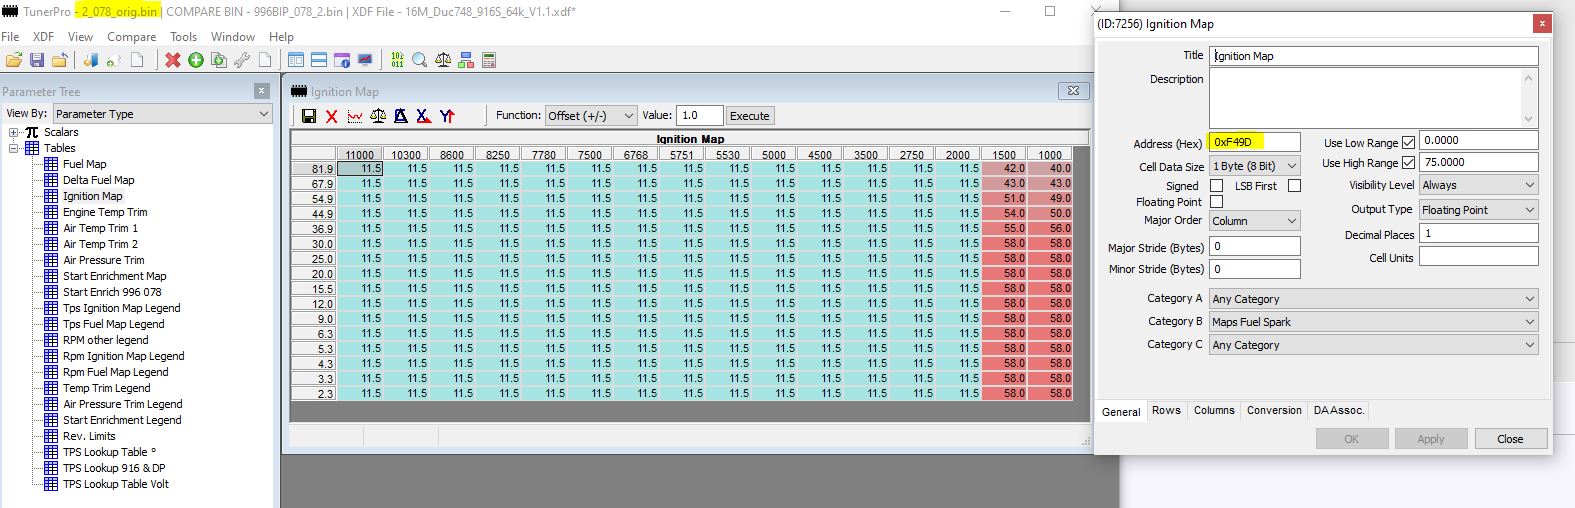
Task: Click the Value field showing 1.0
Action: pyautogui.click(x=699, y=116)
